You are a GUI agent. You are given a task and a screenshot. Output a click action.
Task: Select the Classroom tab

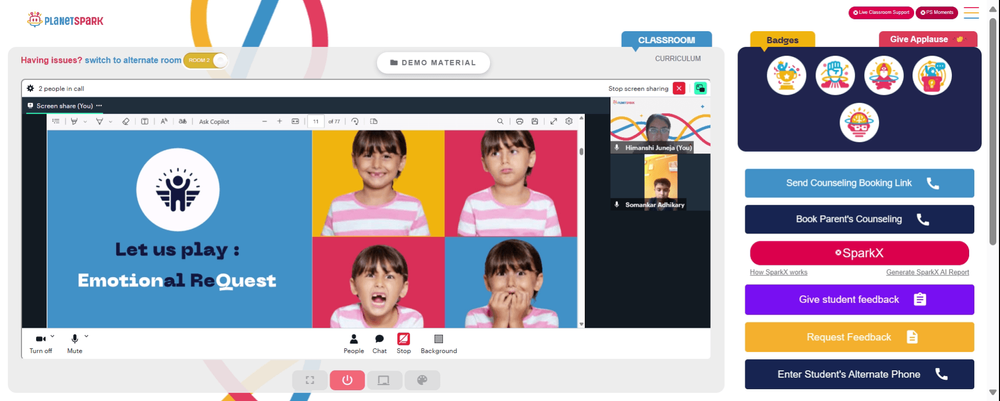point(666,40)
